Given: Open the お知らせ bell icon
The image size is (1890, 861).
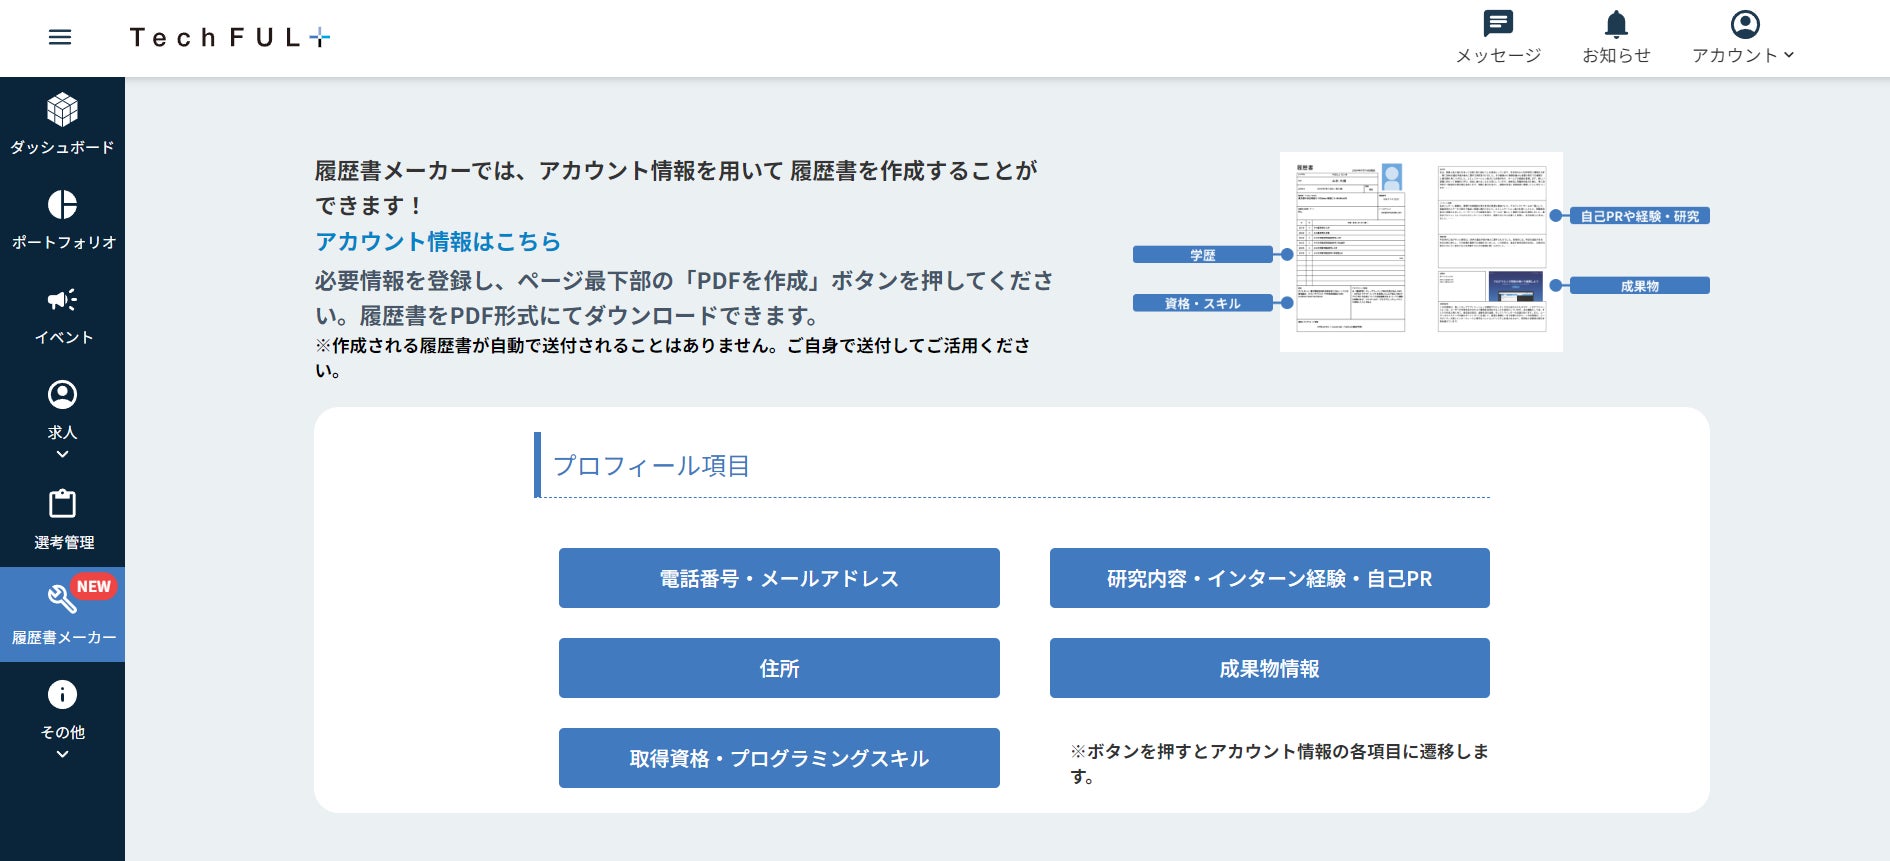Looking at the screenshot, I should [1616, 23].
